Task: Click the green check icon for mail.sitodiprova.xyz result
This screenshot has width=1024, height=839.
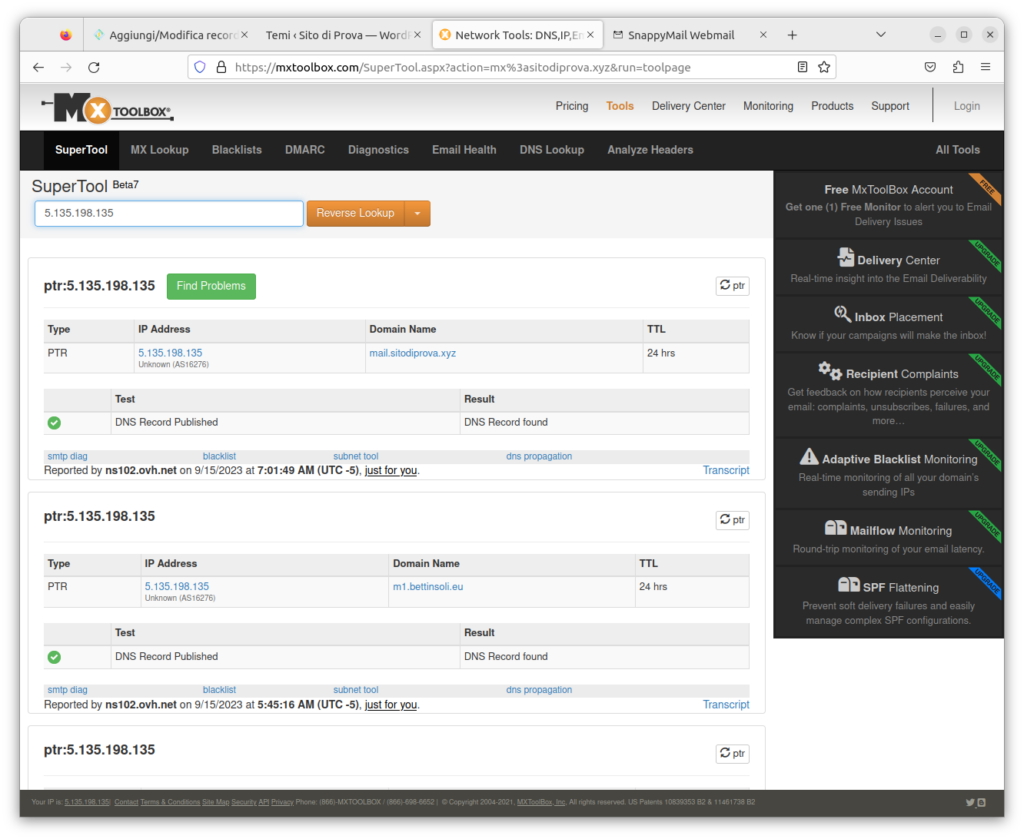Action: point(54,423)
